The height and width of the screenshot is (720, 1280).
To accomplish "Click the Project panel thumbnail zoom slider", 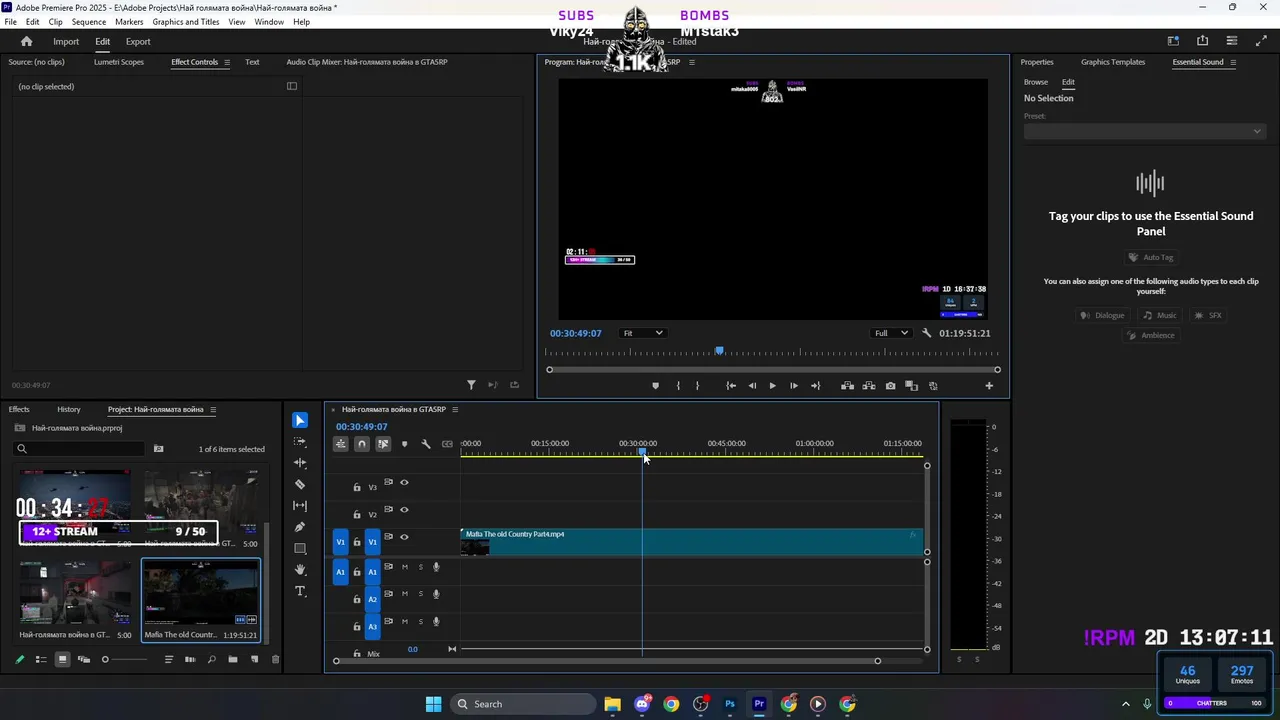I will click(x=125, y=659).
